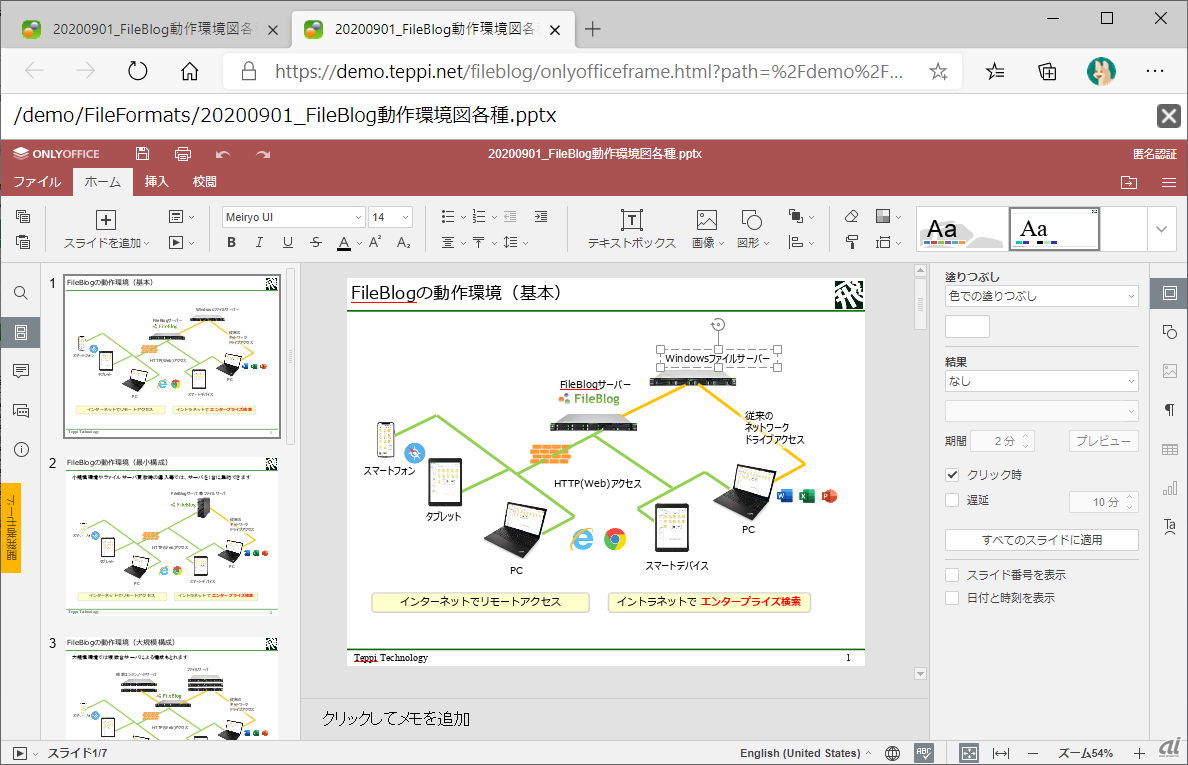This screenshot has height=765, width=1188.
Task: Click the Print icon
Action: pyautogui.click(x=183, y=154)
